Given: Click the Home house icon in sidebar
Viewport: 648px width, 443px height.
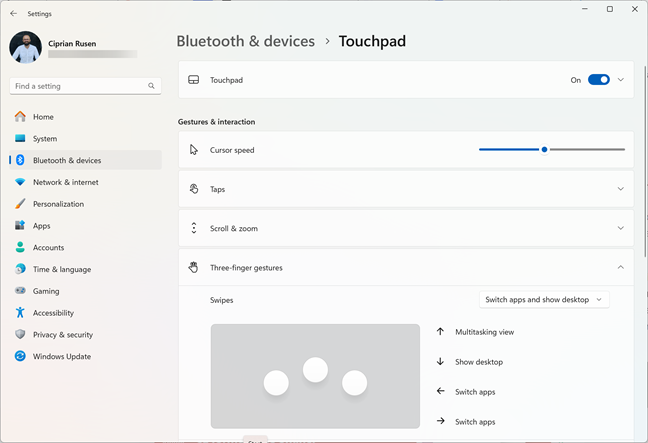Looking at the screenshot, I should point(20,117).
